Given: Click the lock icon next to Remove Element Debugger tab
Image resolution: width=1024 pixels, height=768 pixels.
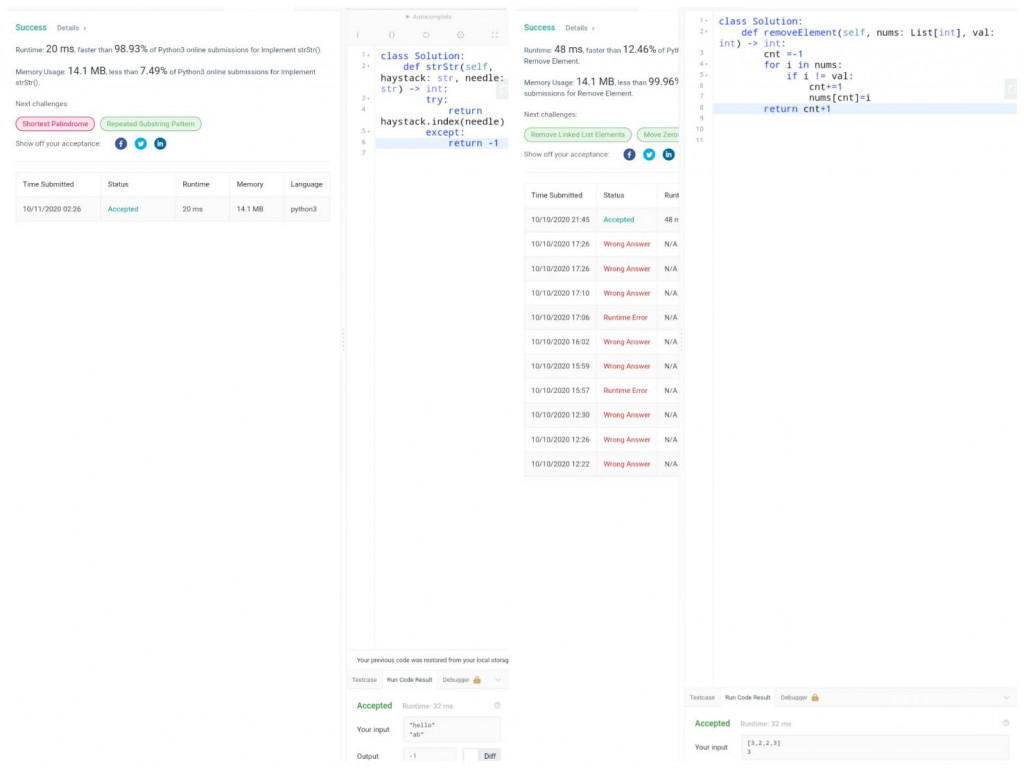Looking at the screenshot, I should click(x=815, y=697).
